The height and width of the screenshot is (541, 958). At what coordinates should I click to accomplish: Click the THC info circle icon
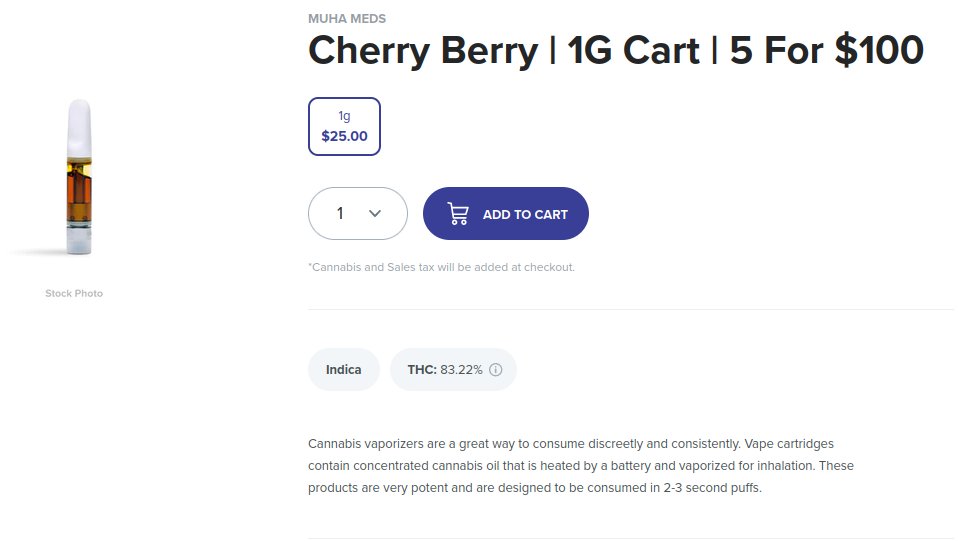[496, 370]
